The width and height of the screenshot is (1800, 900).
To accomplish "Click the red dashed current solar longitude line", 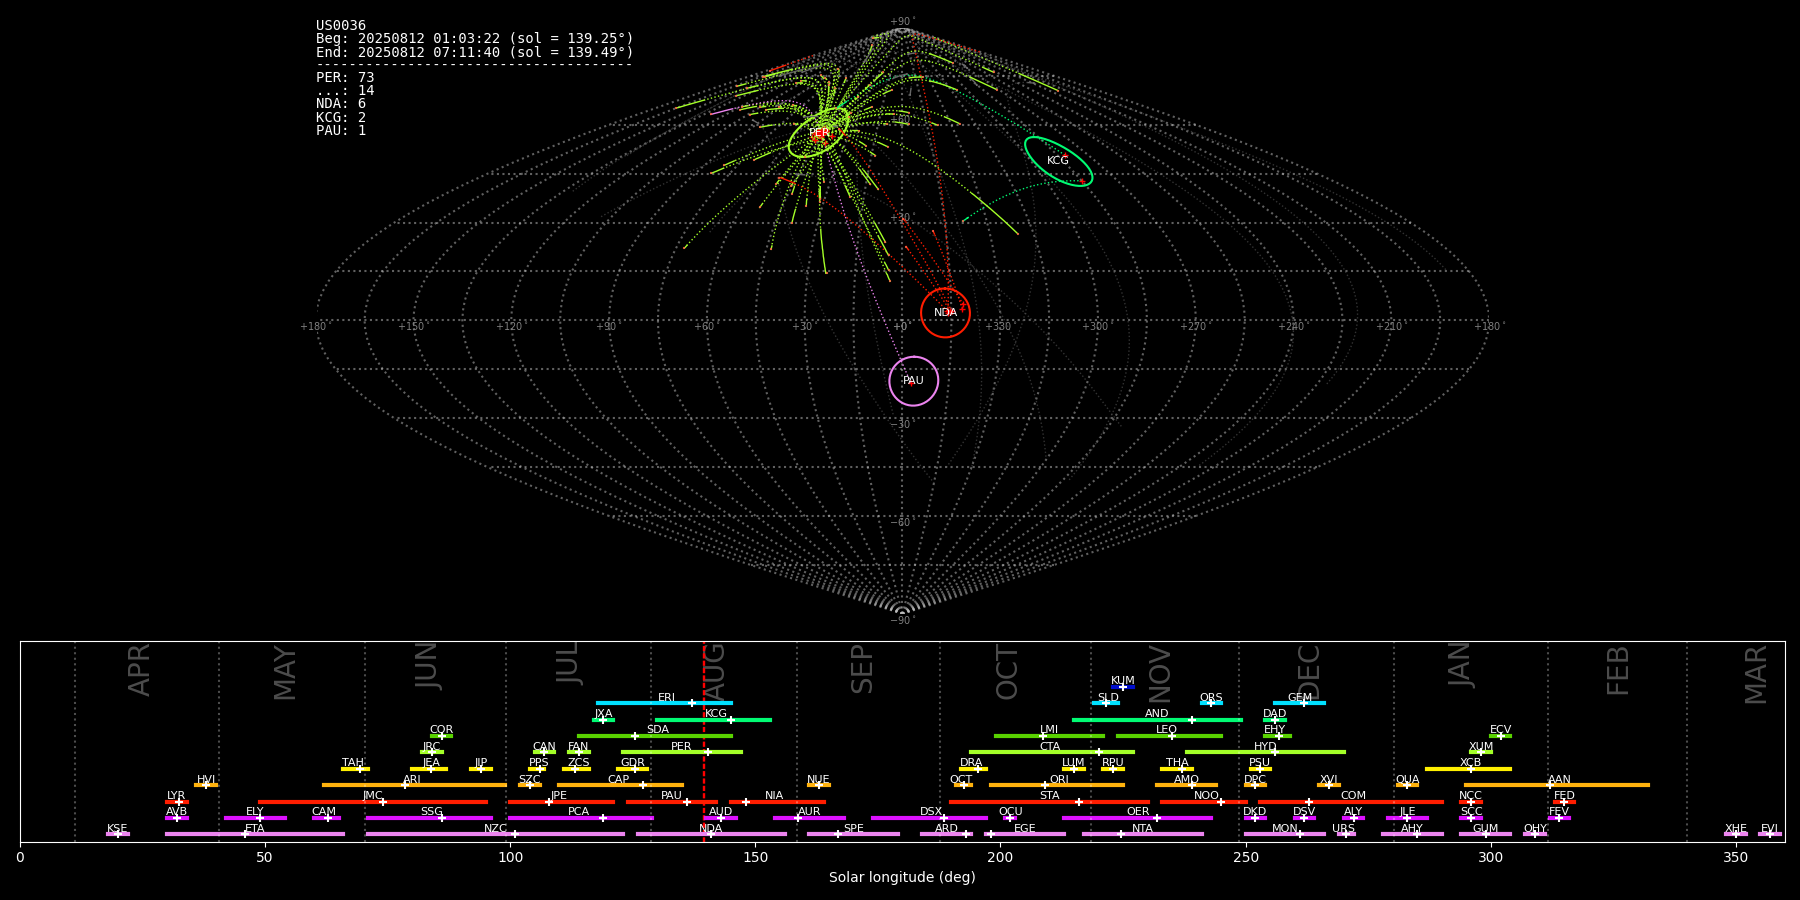I will 704,741.
